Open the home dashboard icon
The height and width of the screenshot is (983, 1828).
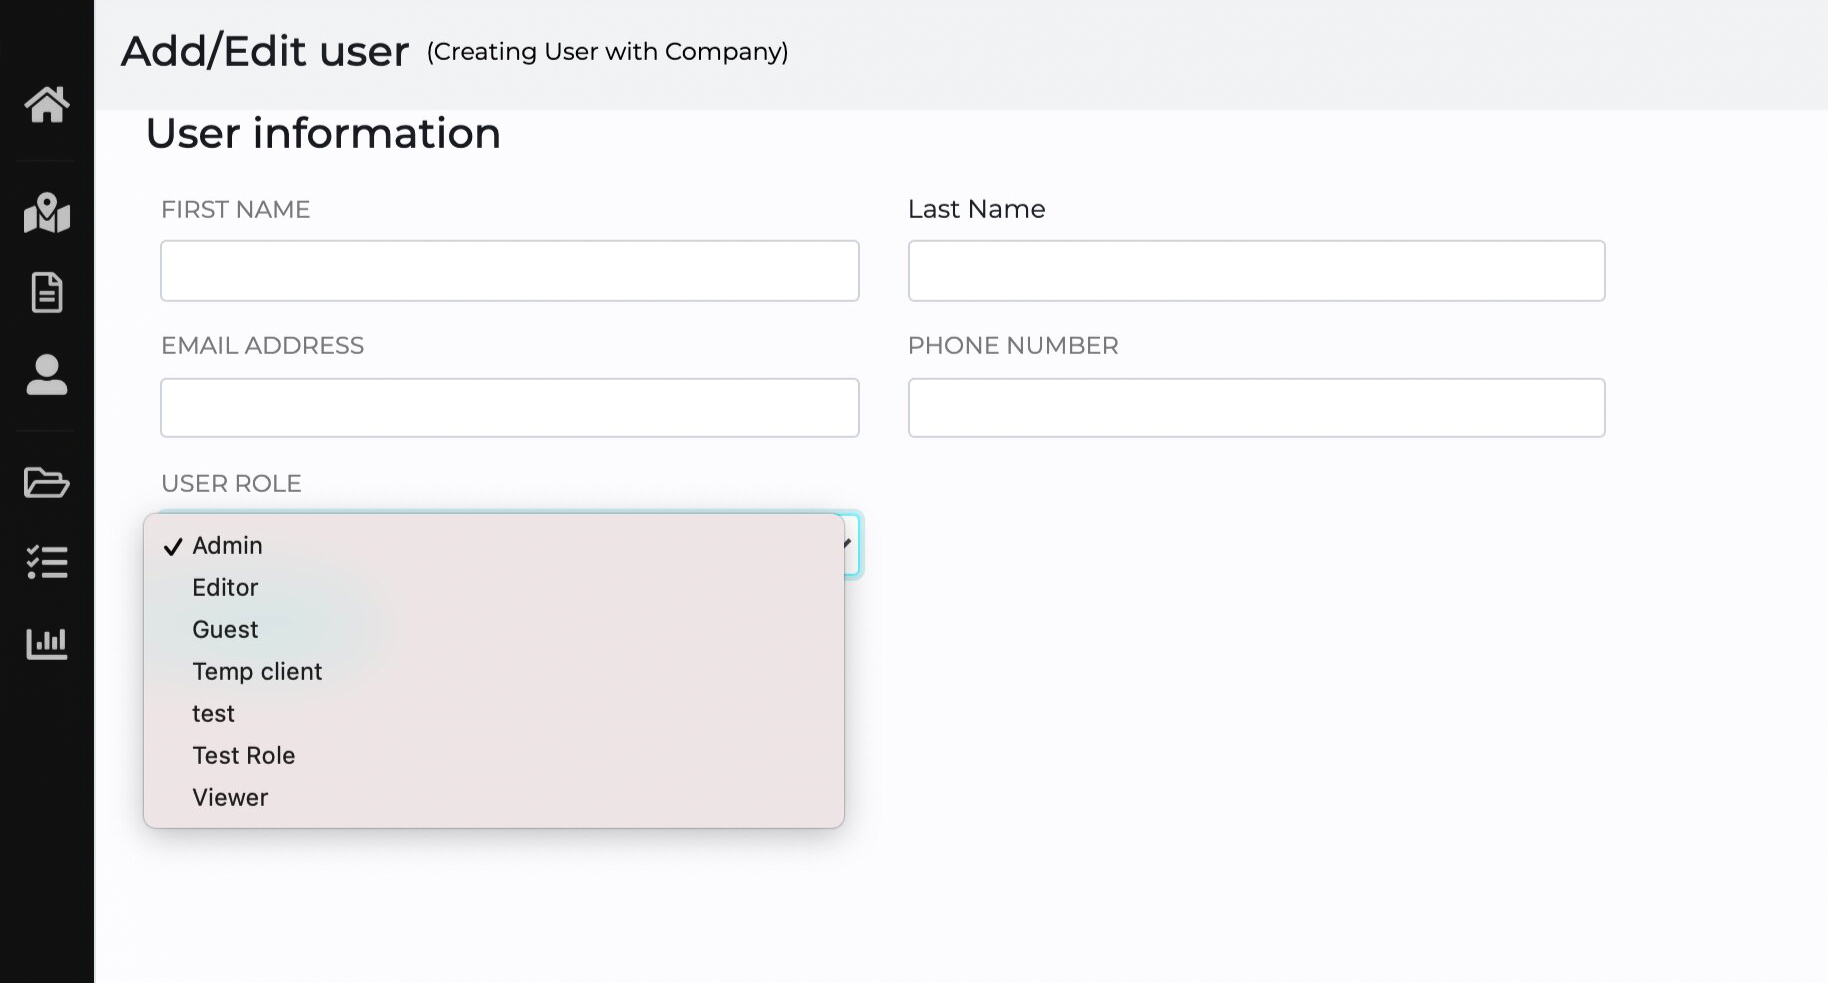pyautogui.click(x=47, y=104)
